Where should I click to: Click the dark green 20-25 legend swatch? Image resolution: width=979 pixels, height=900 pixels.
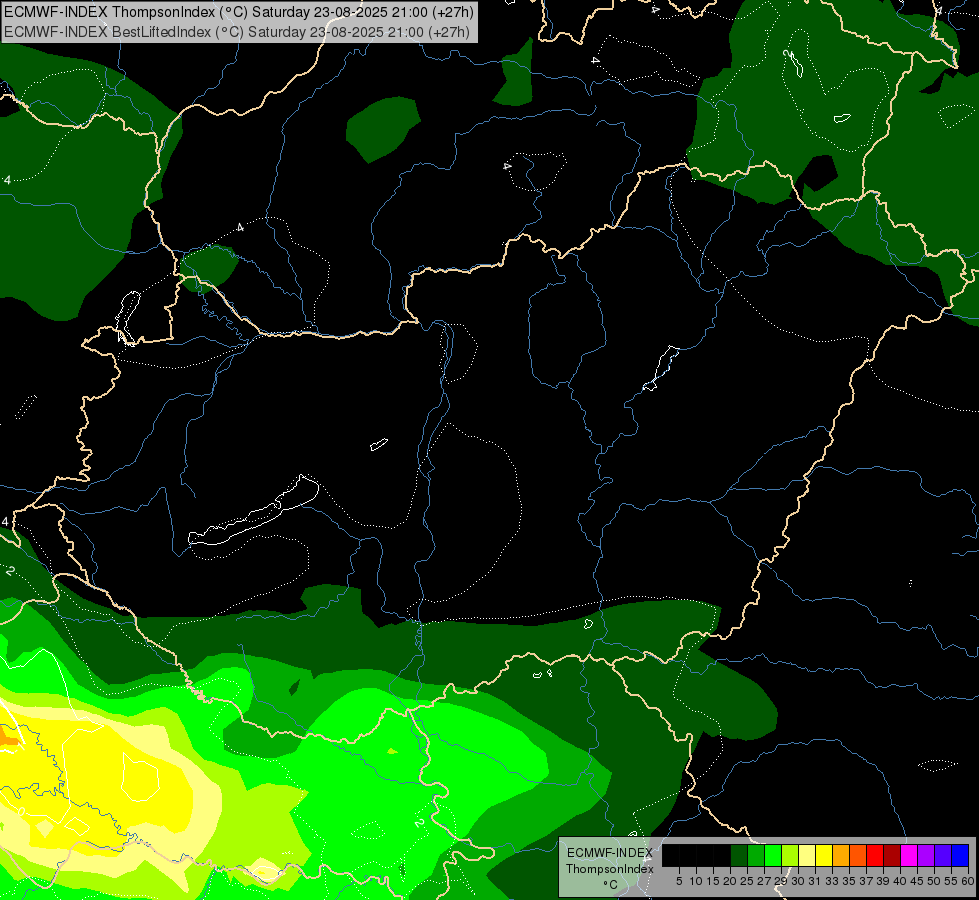tap(739, 855)
